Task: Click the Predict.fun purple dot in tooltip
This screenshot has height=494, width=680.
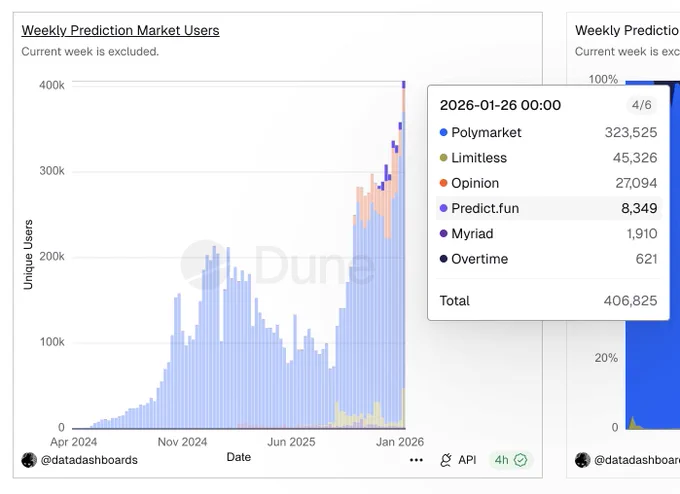Action: pyautogui.click(x=443, y=208)
